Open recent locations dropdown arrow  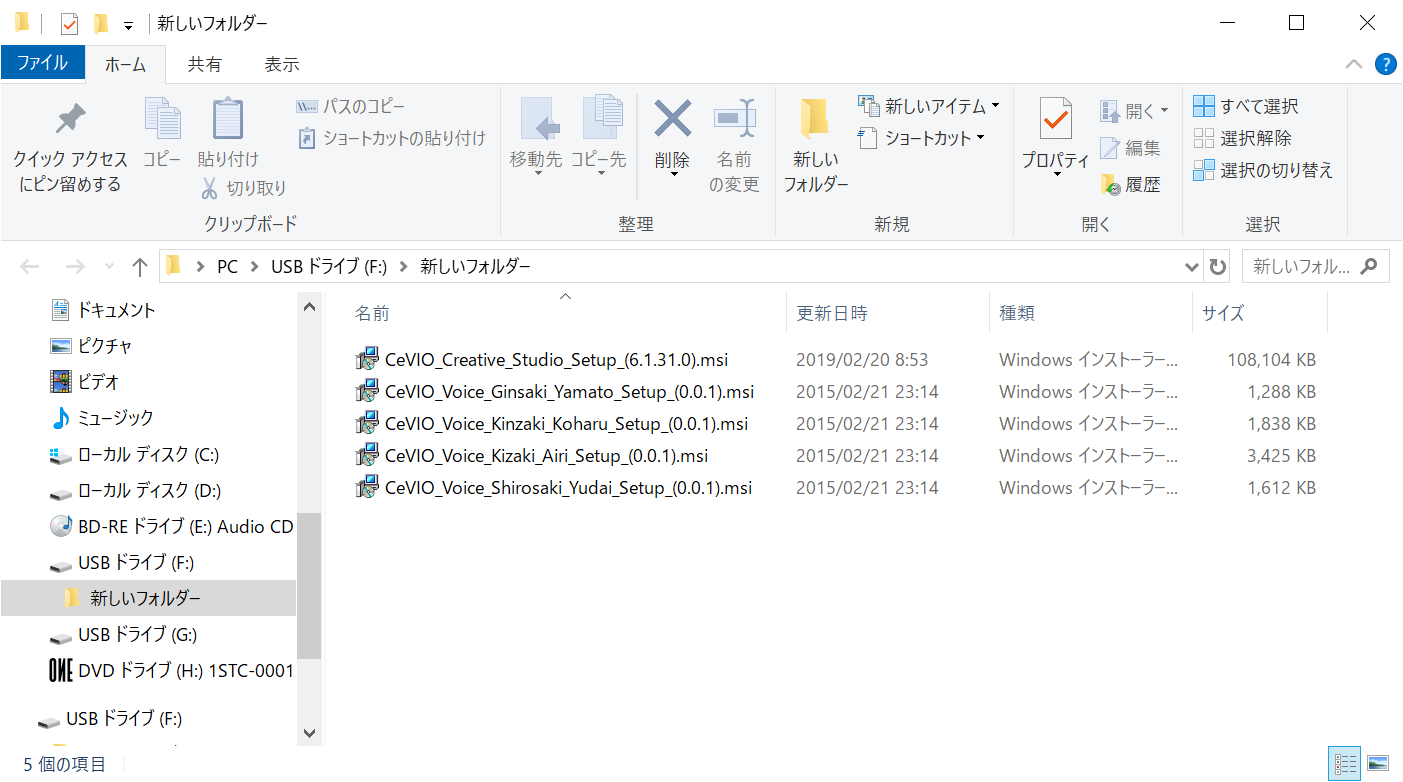click(110, 267)
